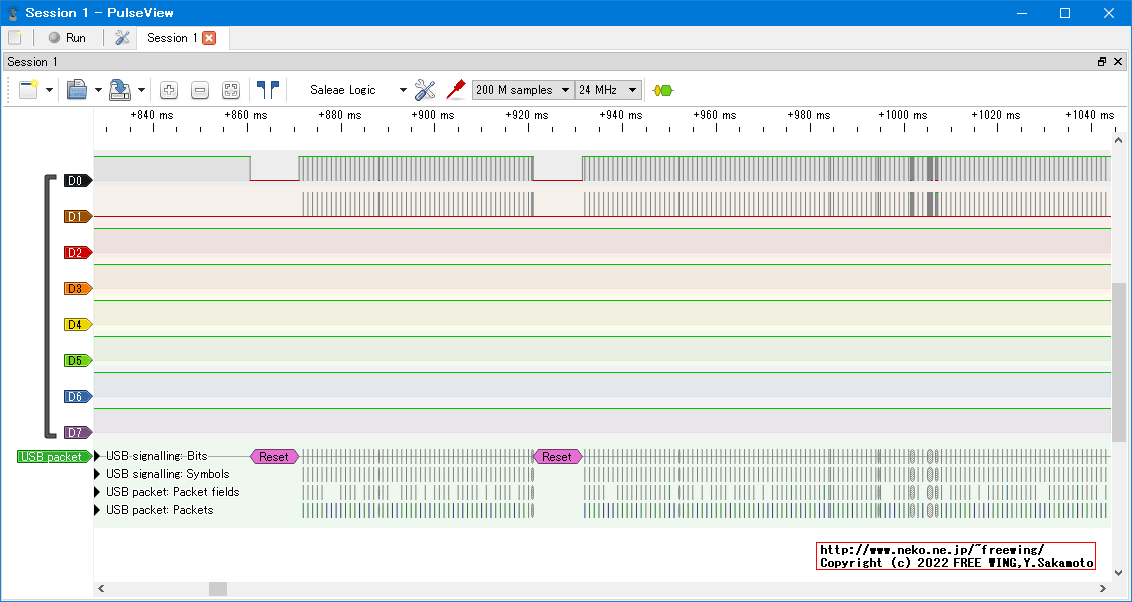Image resolution: width=1132 pixels, height=602 pixels.
Task: Click the green USB packet decoder label
Action: pos(53,457)
